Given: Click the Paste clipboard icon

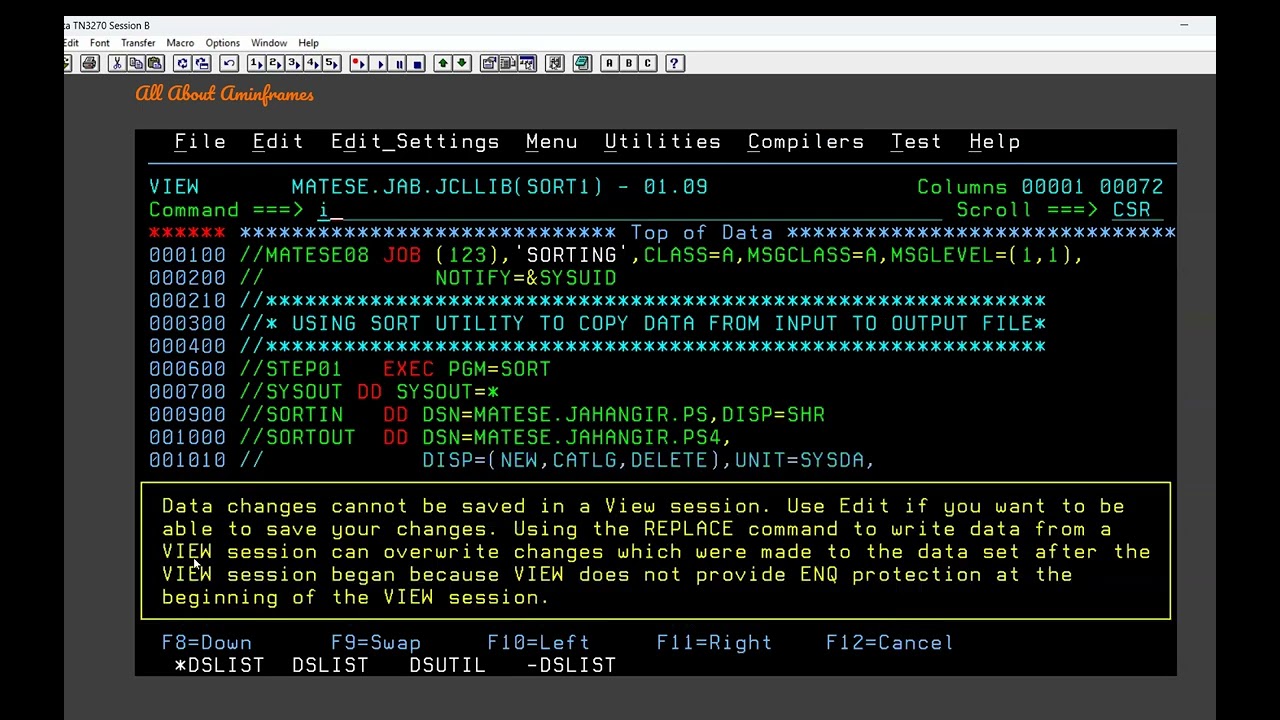Looking at the screenshot, I should [x=155, y=63].
